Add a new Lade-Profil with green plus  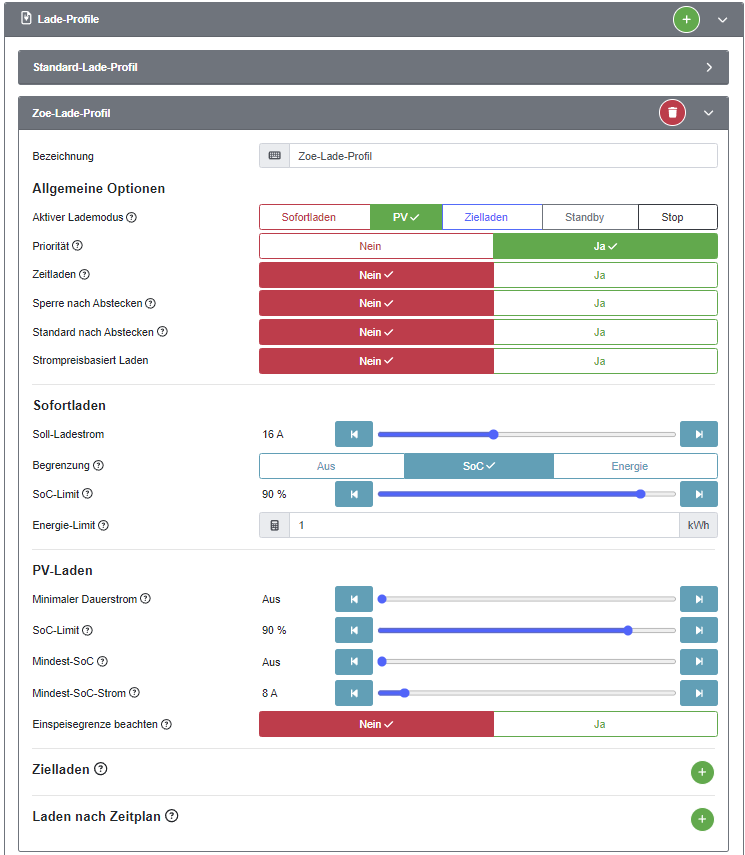686,20
